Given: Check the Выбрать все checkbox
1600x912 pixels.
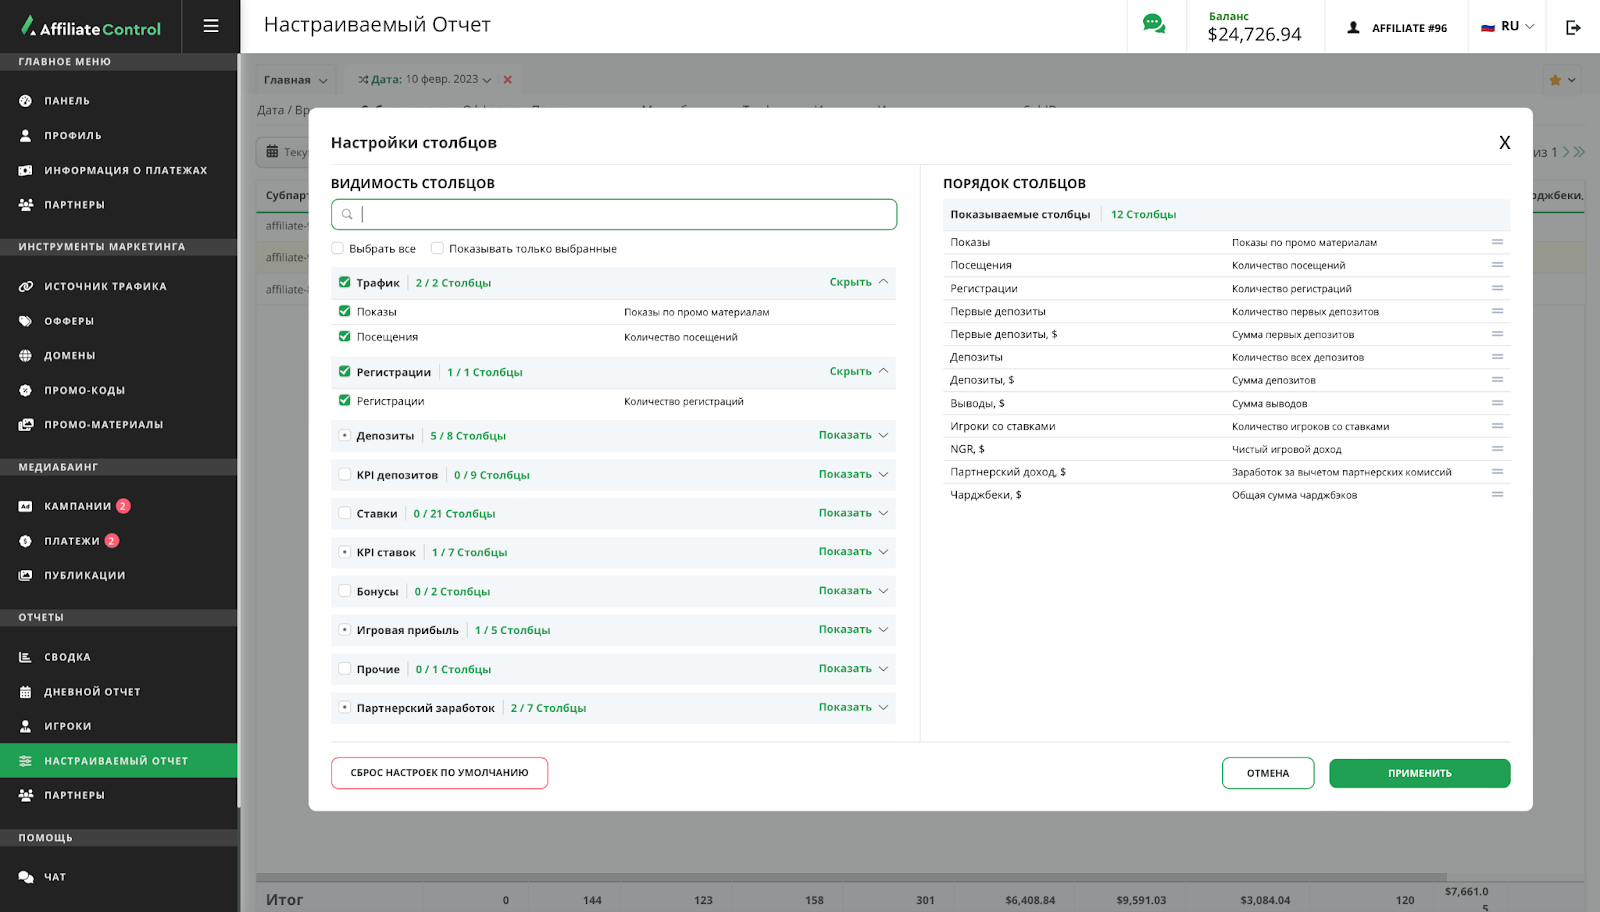Looking at the screenshot, I should click(338, 249).
